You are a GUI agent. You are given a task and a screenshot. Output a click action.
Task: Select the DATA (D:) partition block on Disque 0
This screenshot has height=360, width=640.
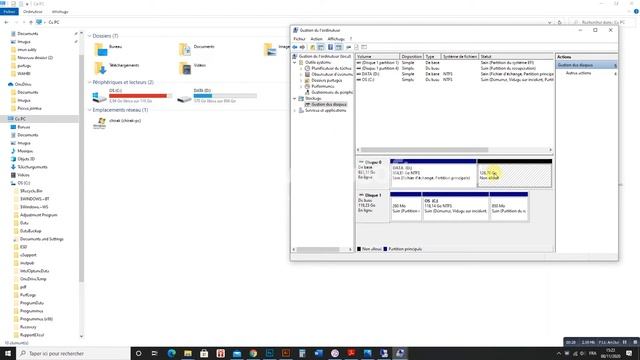433,173
